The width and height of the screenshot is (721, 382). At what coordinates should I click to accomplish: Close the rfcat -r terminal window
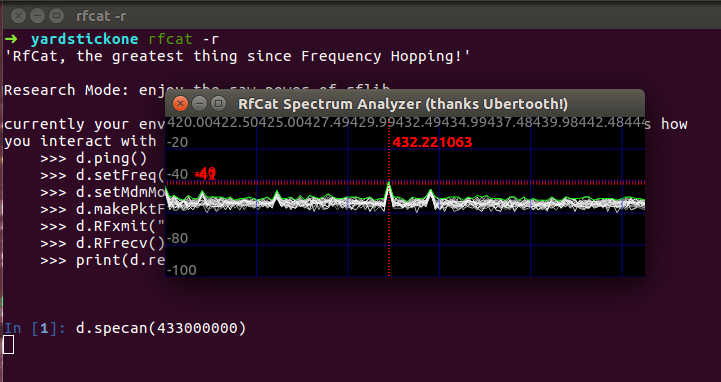(x=18, y=17)
